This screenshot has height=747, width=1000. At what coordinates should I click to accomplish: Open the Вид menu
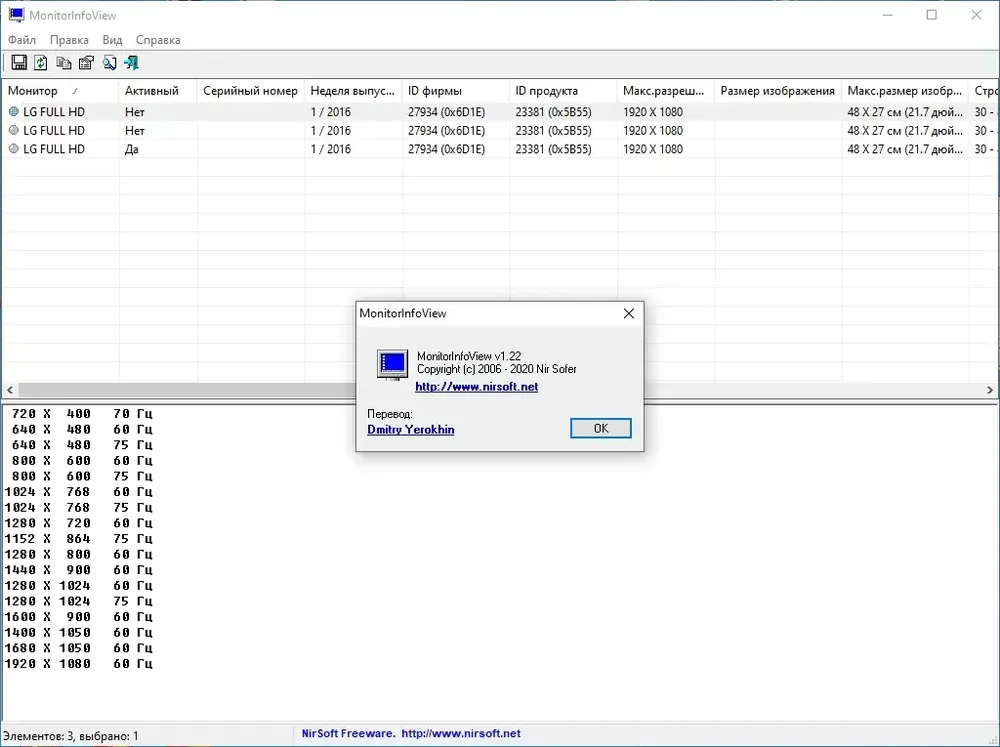112,40
